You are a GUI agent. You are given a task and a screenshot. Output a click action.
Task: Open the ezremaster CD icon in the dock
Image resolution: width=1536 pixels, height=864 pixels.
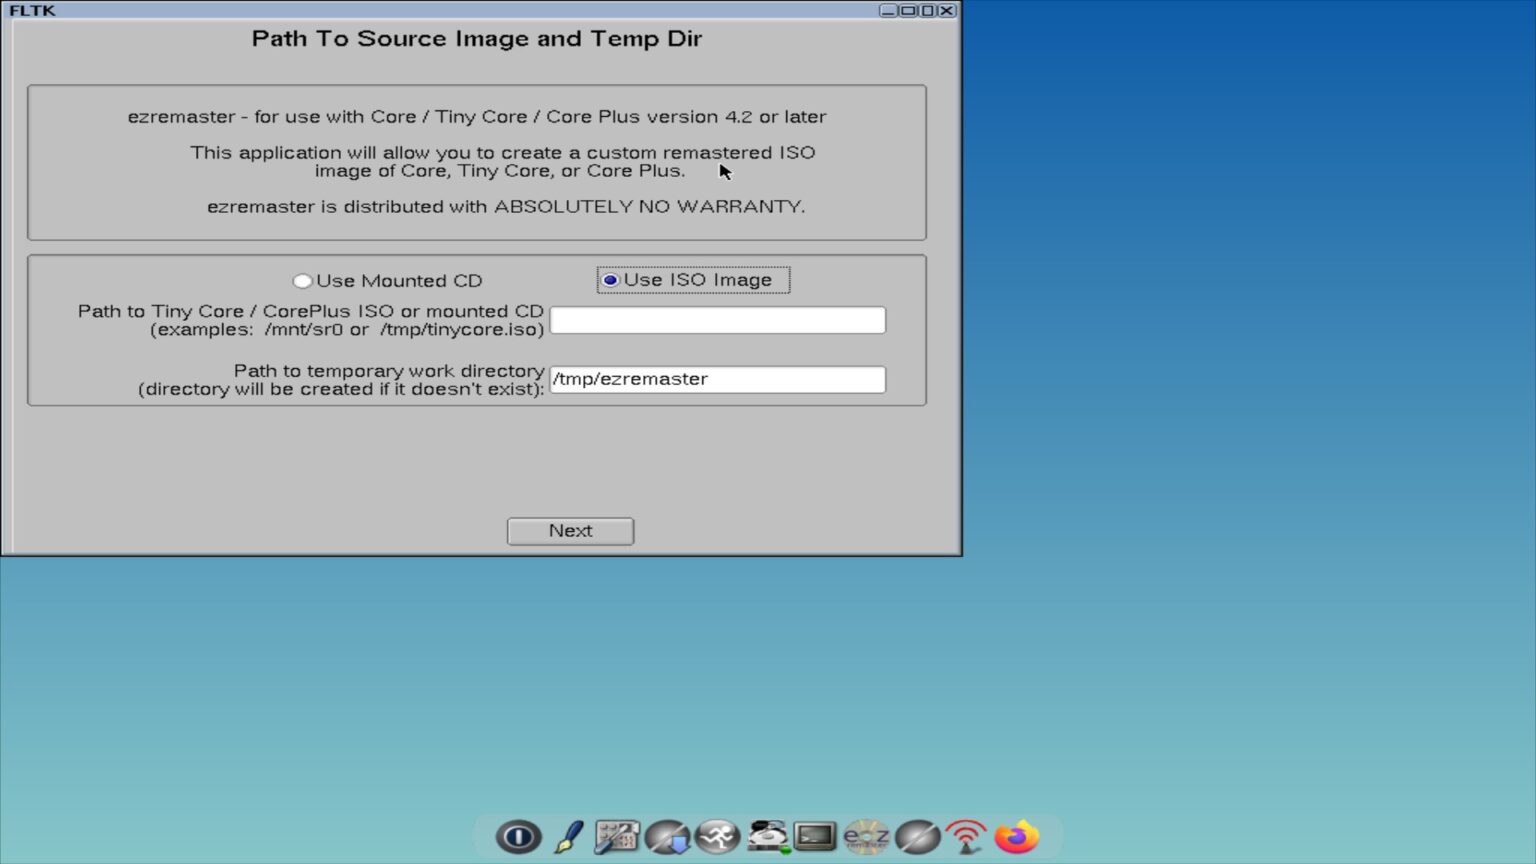tap(867, 836)
